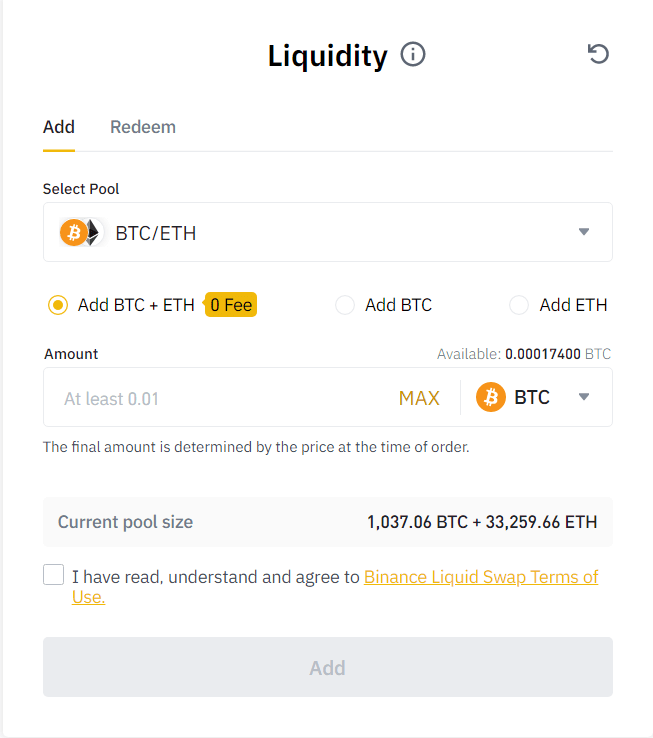Switch to the Add tab
Viewport: 653px width, 738px height.
coord(59,127)
